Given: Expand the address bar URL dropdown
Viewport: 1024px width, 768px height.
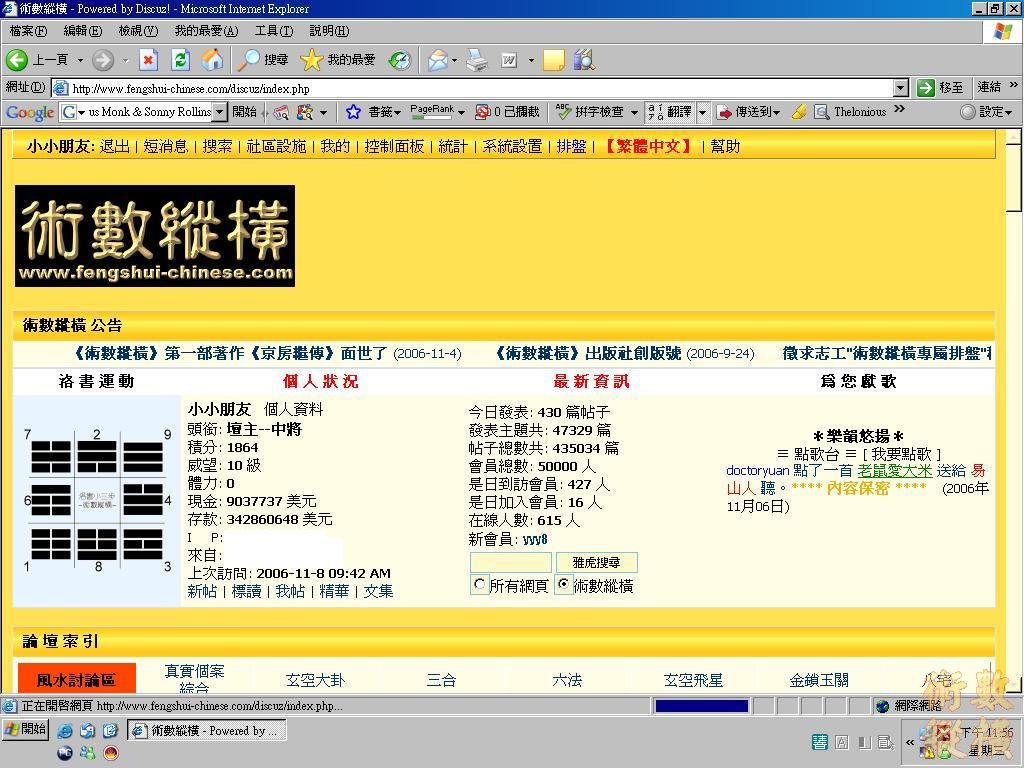Looking at the screenshot, I should (x=900, y=88).
